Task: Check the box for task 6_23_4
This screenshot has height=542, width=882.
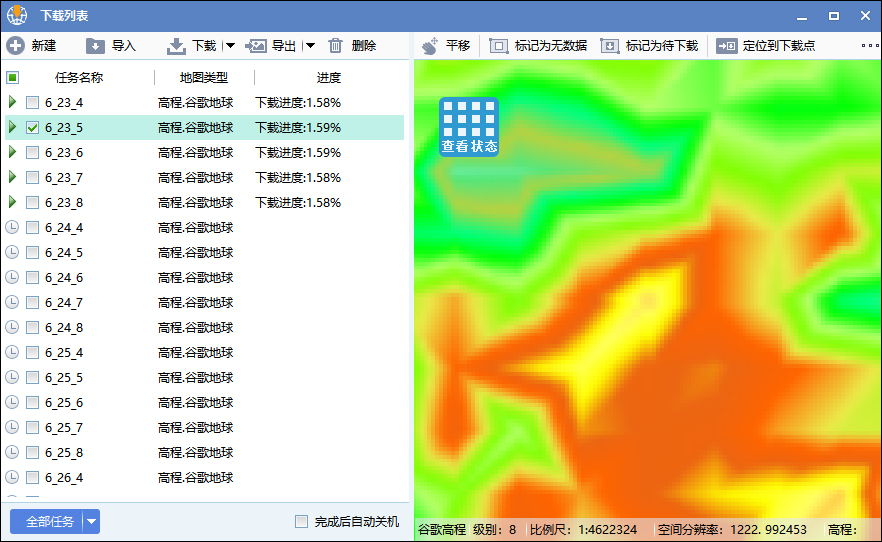Action: click(x=33, y=102)
